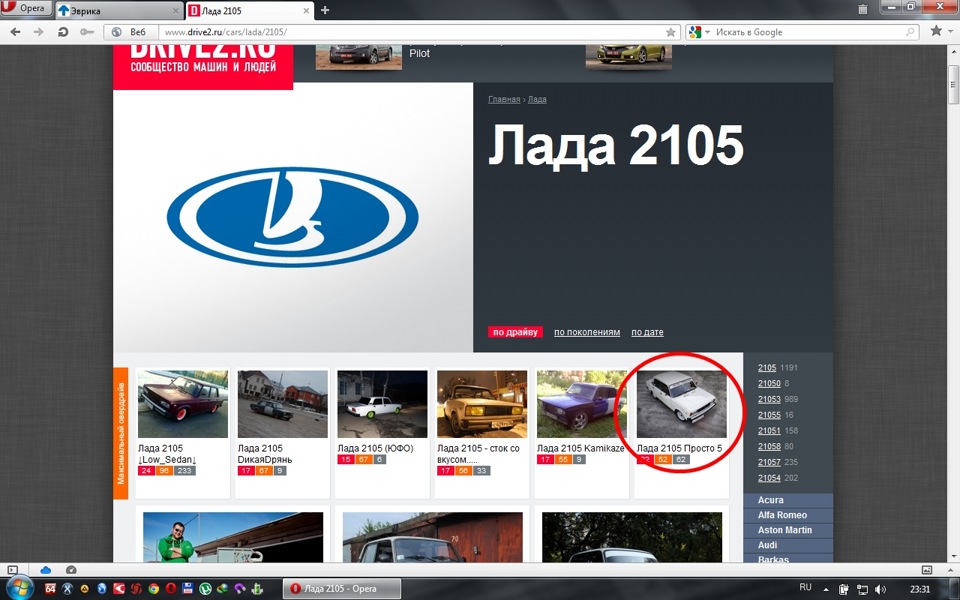
Task: Bookmark page with the address bar star
Action: pyautogui.click(x=670, y=32)
